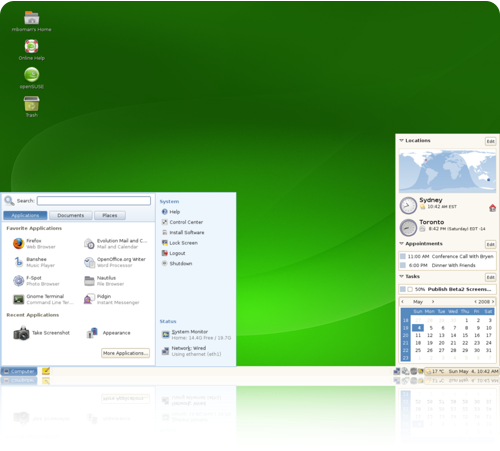
Task: Launch F-Spot Photo Browser
Action: [36, 281]
